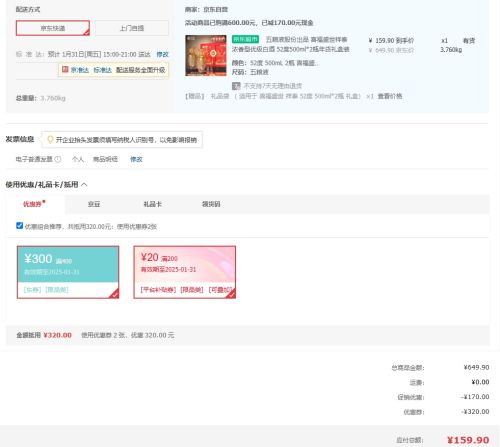
Task: Click the green 京东超市 tag
Action: click(245, 39)
